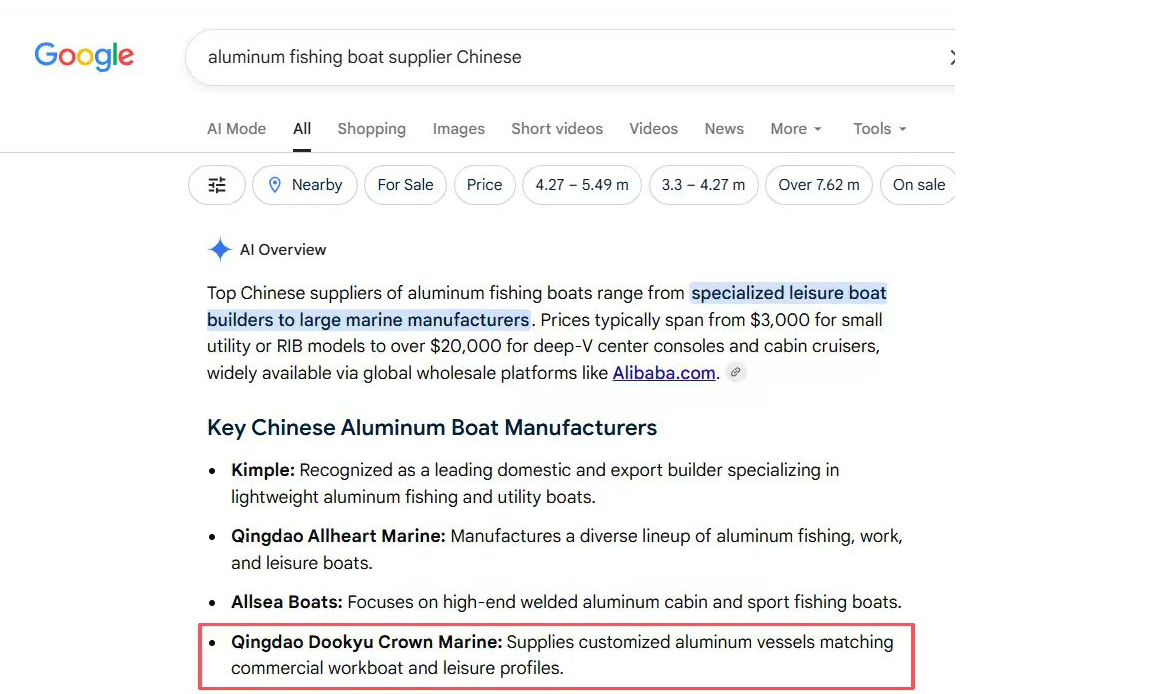
Task: Click the source link icon after Alibaba.com
Action: 735,373
